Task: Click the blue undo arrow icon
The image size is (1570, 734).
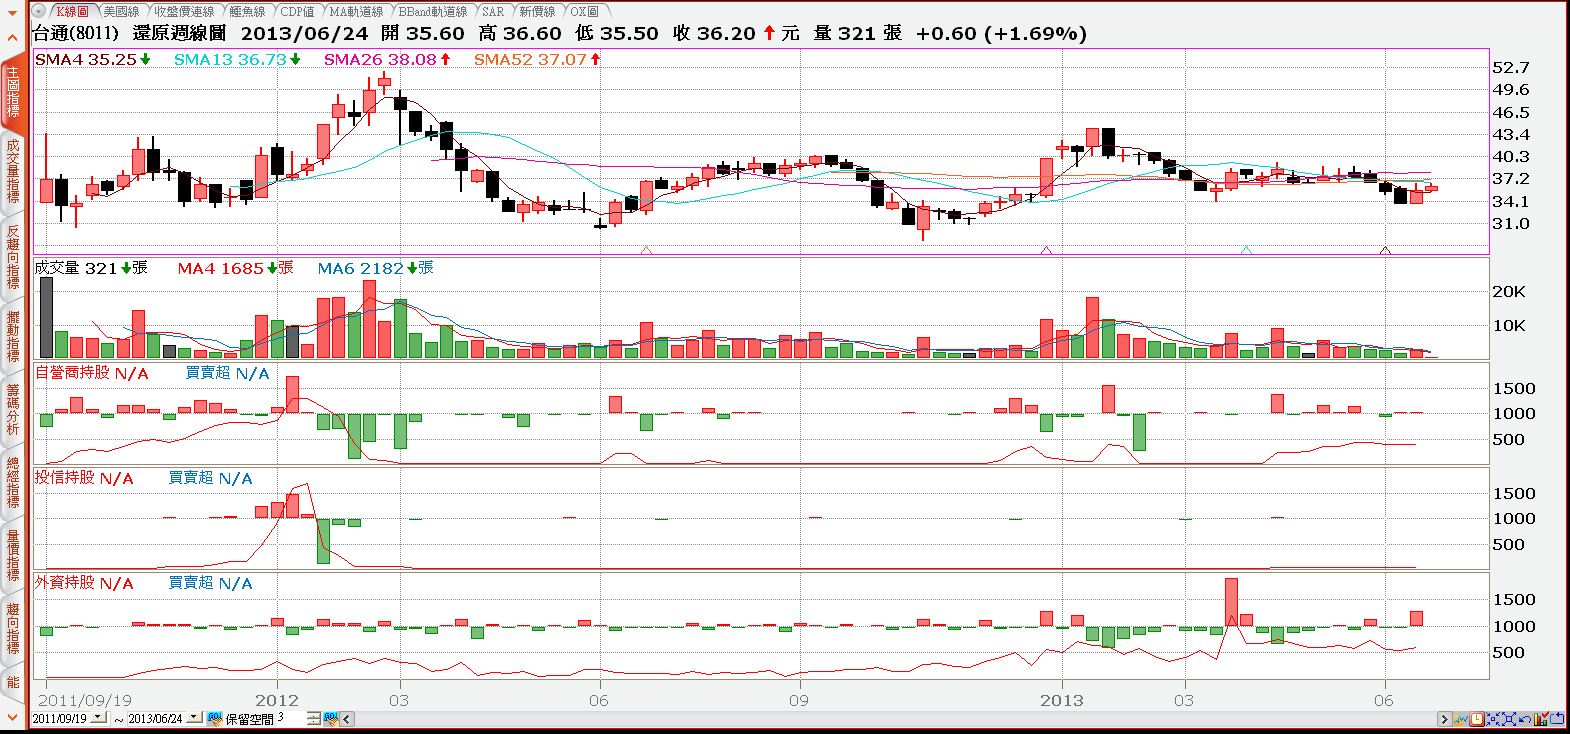Action: [1525, 719]
